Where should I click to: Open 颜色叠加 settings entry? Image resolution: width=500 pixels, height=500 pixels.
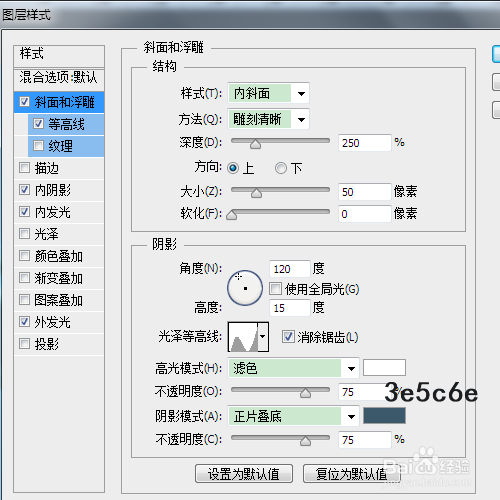click(59, 256)
